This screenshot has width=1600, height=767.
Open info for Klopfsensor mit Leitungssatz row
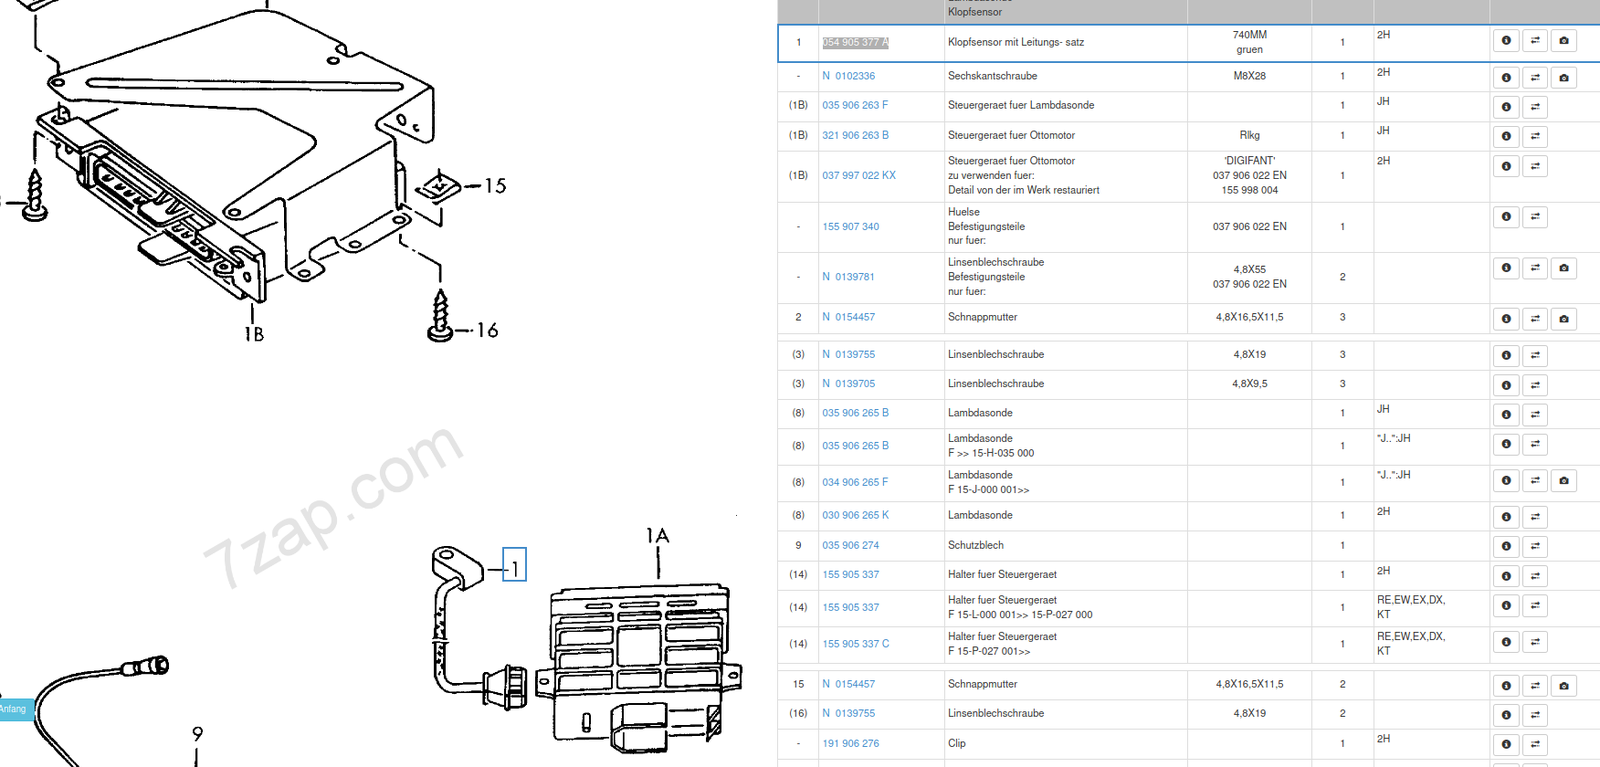[x=1506, y=41]
